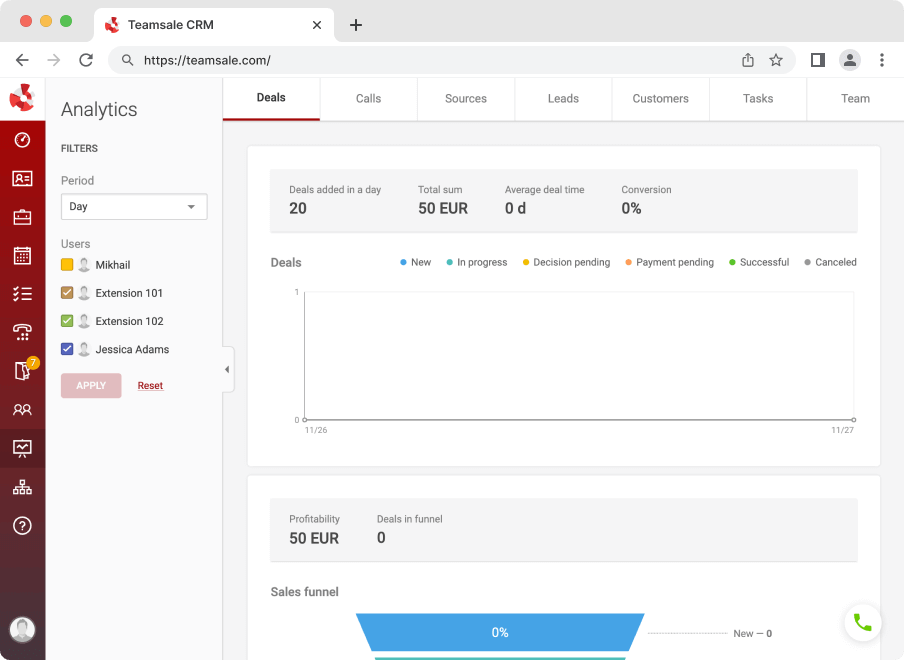Image resolution: width=904 pixels, height=660 pixels.
Task: Toggle the In progress legend item
Action: (x=477, y=262)
